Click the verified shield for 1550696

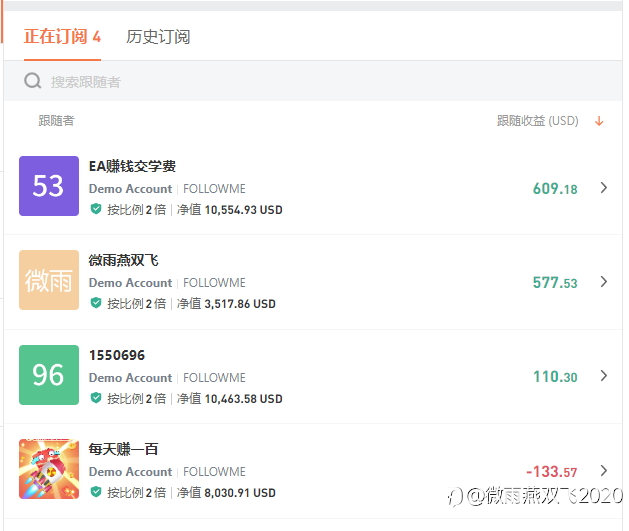click(96, 398)
